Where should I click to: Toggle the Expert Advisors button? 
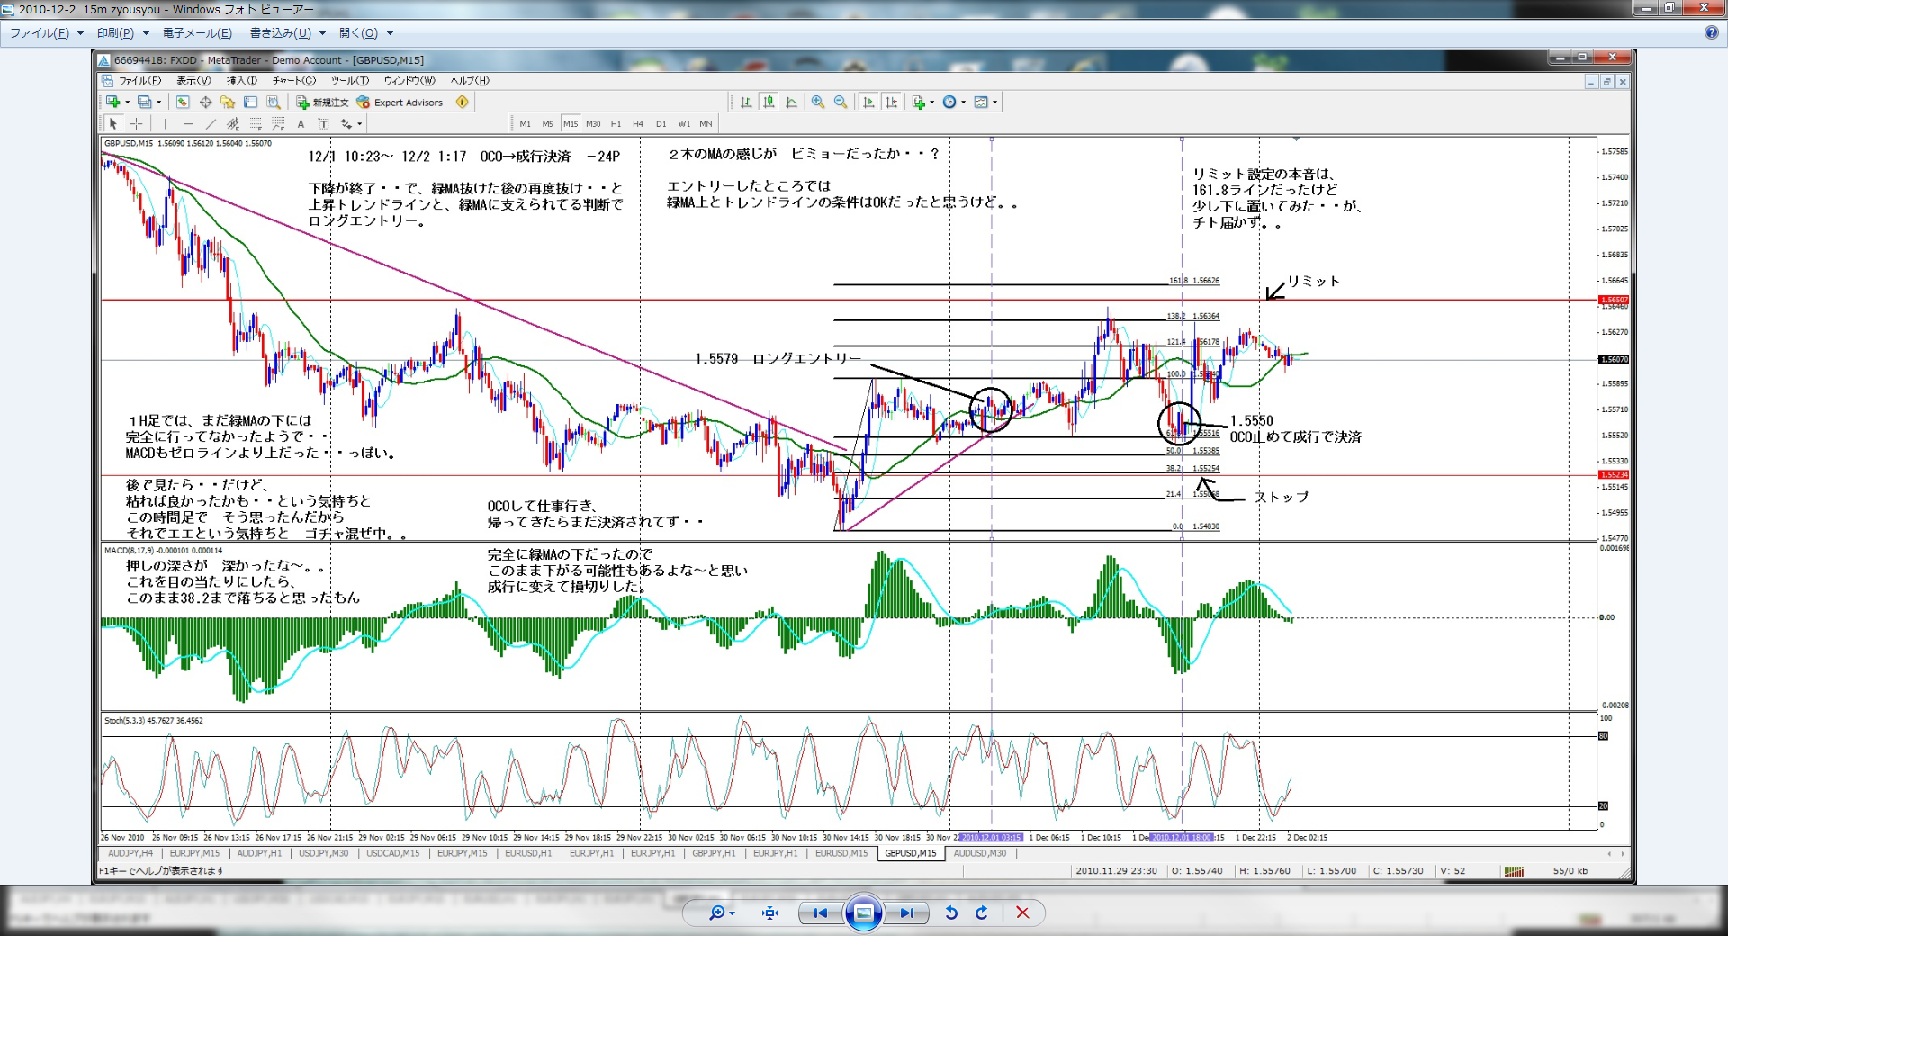(x=399, y=102)
